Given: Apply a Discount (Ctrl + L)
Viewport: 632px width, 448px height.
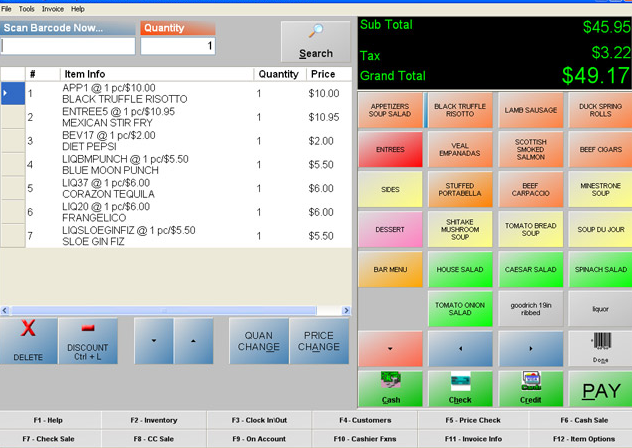Looking at the screenshot, I should tap(88, 341).
